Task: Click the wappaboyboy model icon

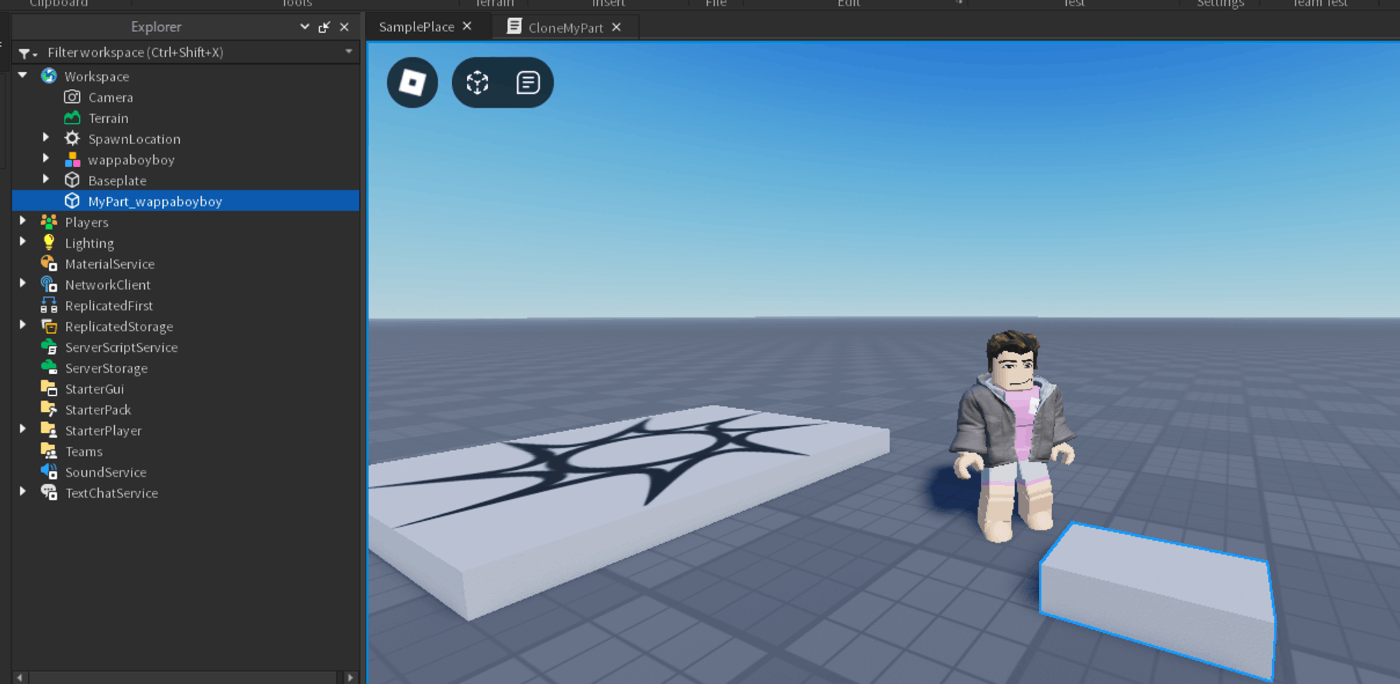Action: (x=72, y=160)
